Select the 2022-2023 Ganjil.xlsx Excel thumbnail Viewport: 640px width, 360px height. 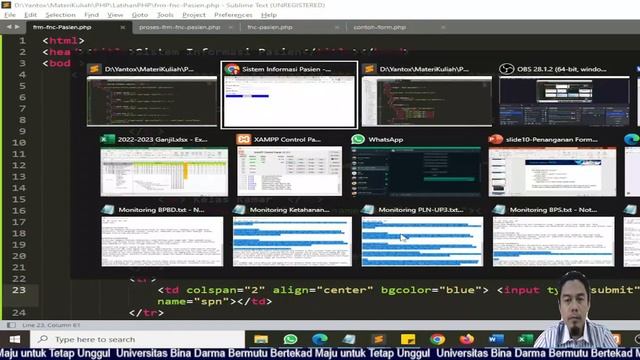point(164,171)
